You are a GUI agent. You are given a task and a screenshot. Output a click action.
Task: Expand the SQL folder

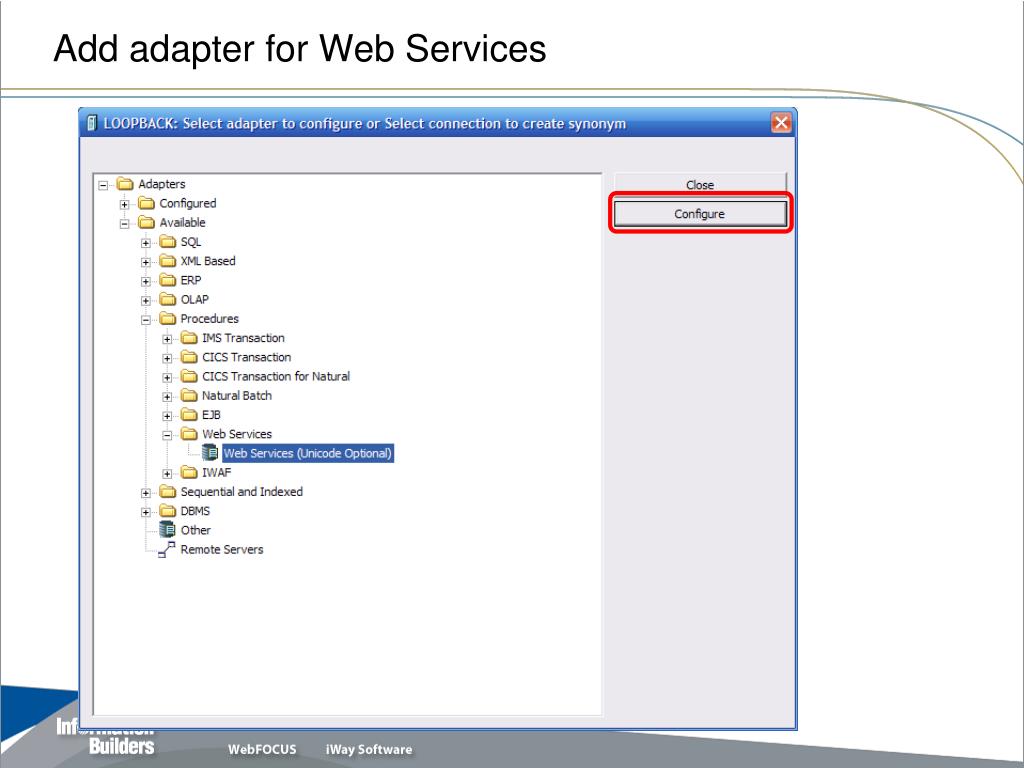point(146,243)
